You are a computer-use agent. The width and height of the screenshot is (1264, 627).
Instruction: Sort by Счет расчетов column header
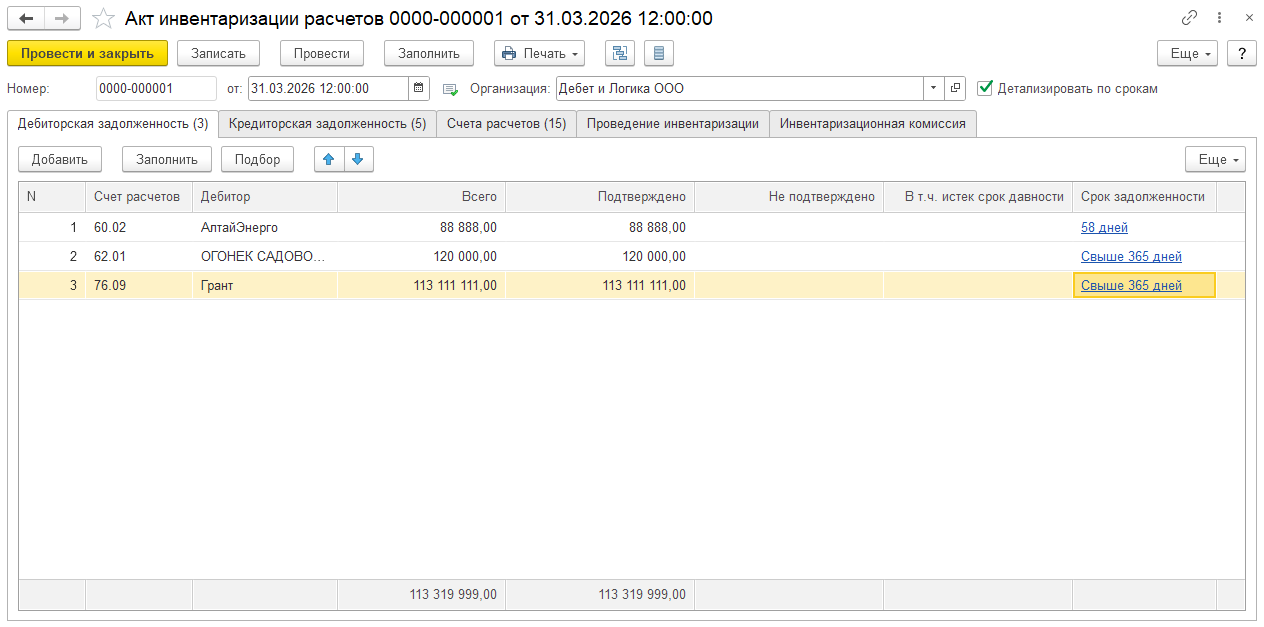click(x=139, y=197)
